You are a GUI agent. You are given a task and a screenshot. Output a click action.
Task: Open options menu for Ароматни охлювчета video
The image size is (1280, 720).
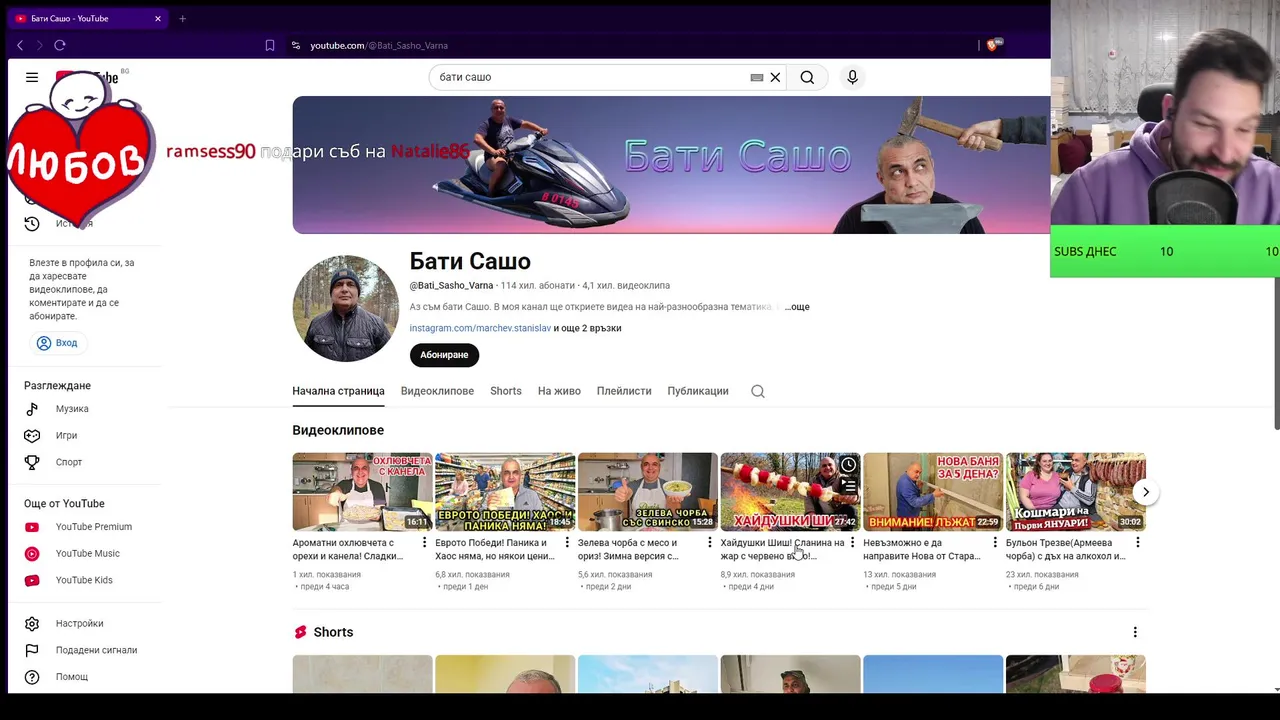424,543
